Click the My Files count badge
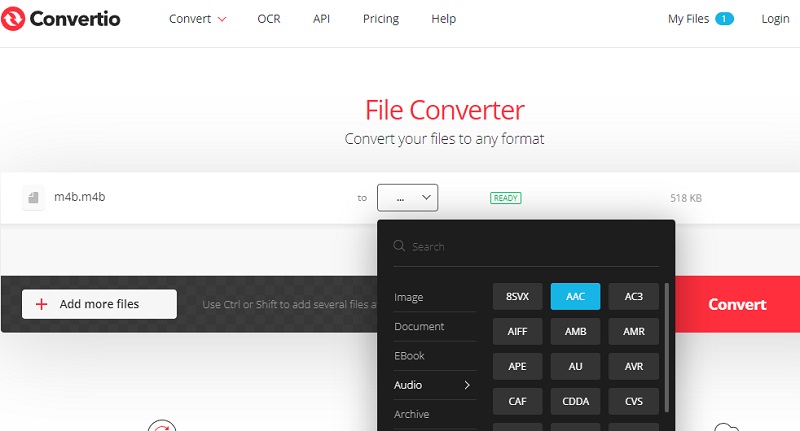 724,19
